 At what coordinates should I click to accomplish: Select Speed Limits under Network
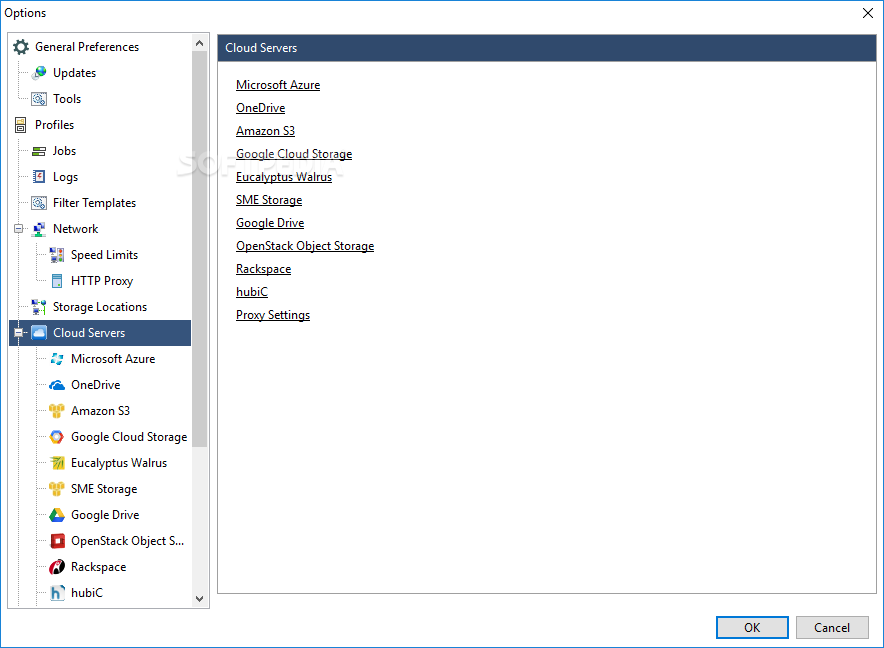(104, 255)
